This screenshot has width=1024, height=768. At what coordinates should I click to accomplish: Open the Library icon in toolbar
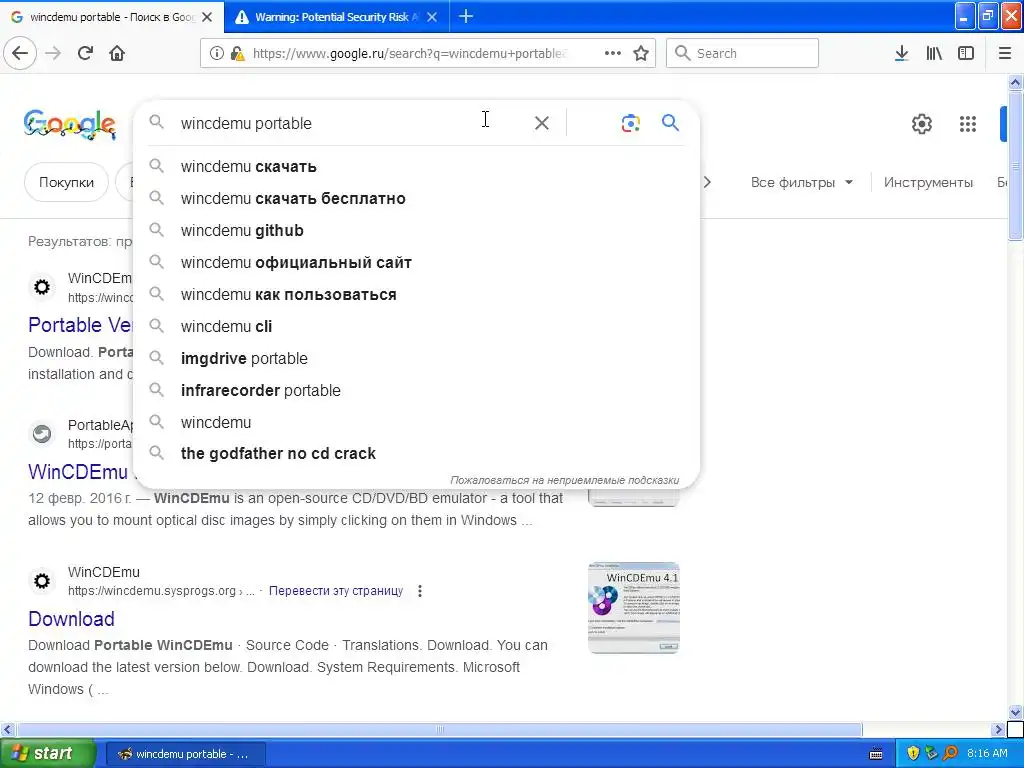pyautogui.click(x=934, y=53)
